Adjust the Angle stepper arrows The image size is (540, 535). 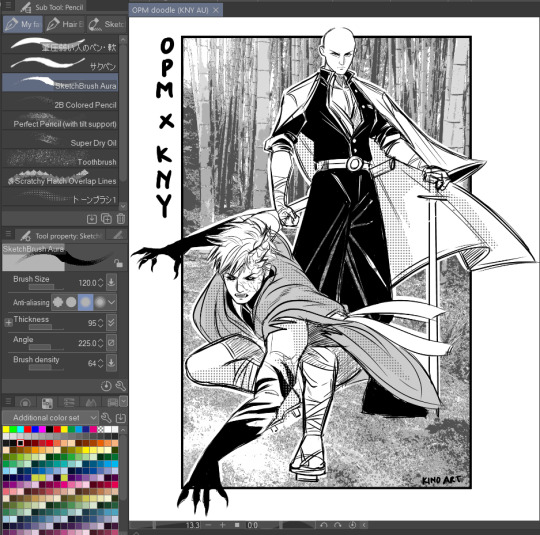(101, 343)
